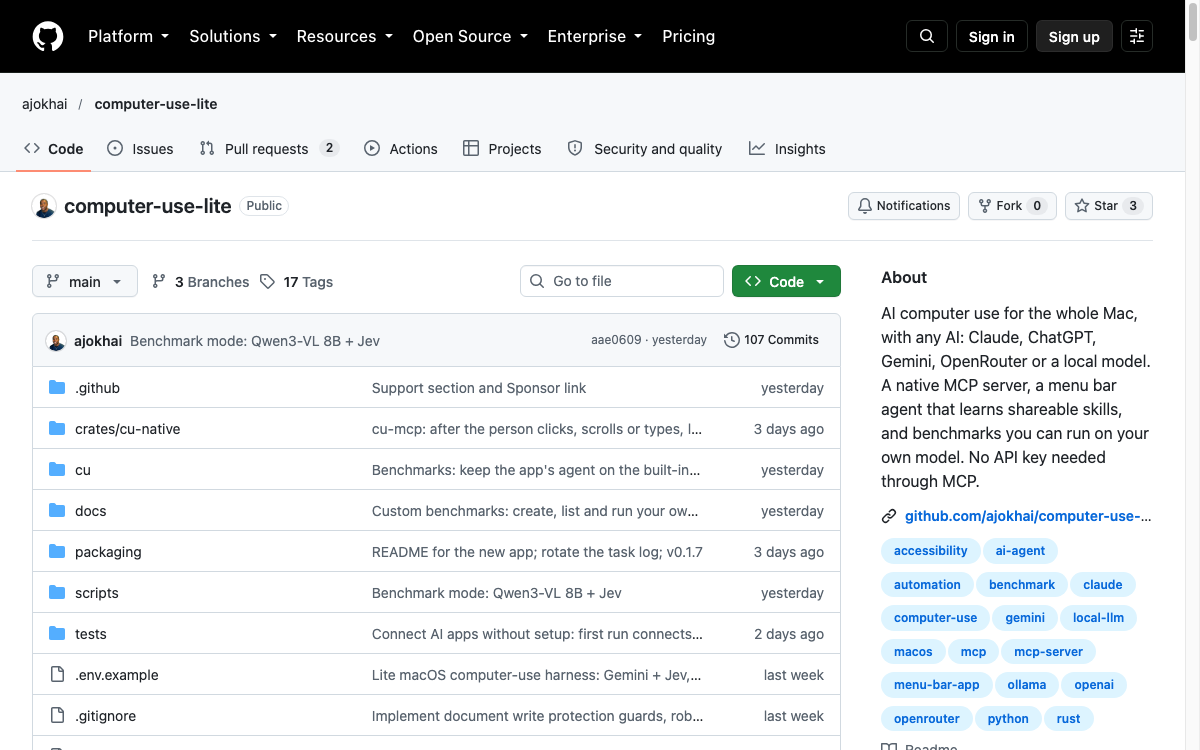Click the docs folder icon

(57, 511)
